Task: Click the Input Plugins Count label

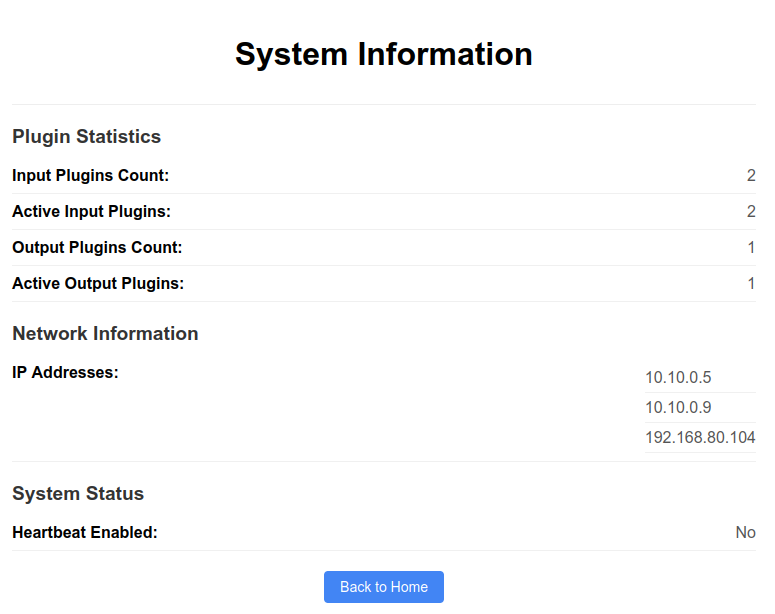Action: 90,176
